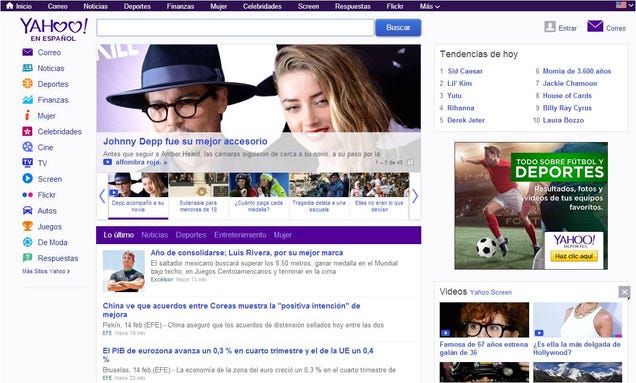
Task: Select 'Eutanasia para menores de 18' thumbnail
Action: [x=198, y=196]
